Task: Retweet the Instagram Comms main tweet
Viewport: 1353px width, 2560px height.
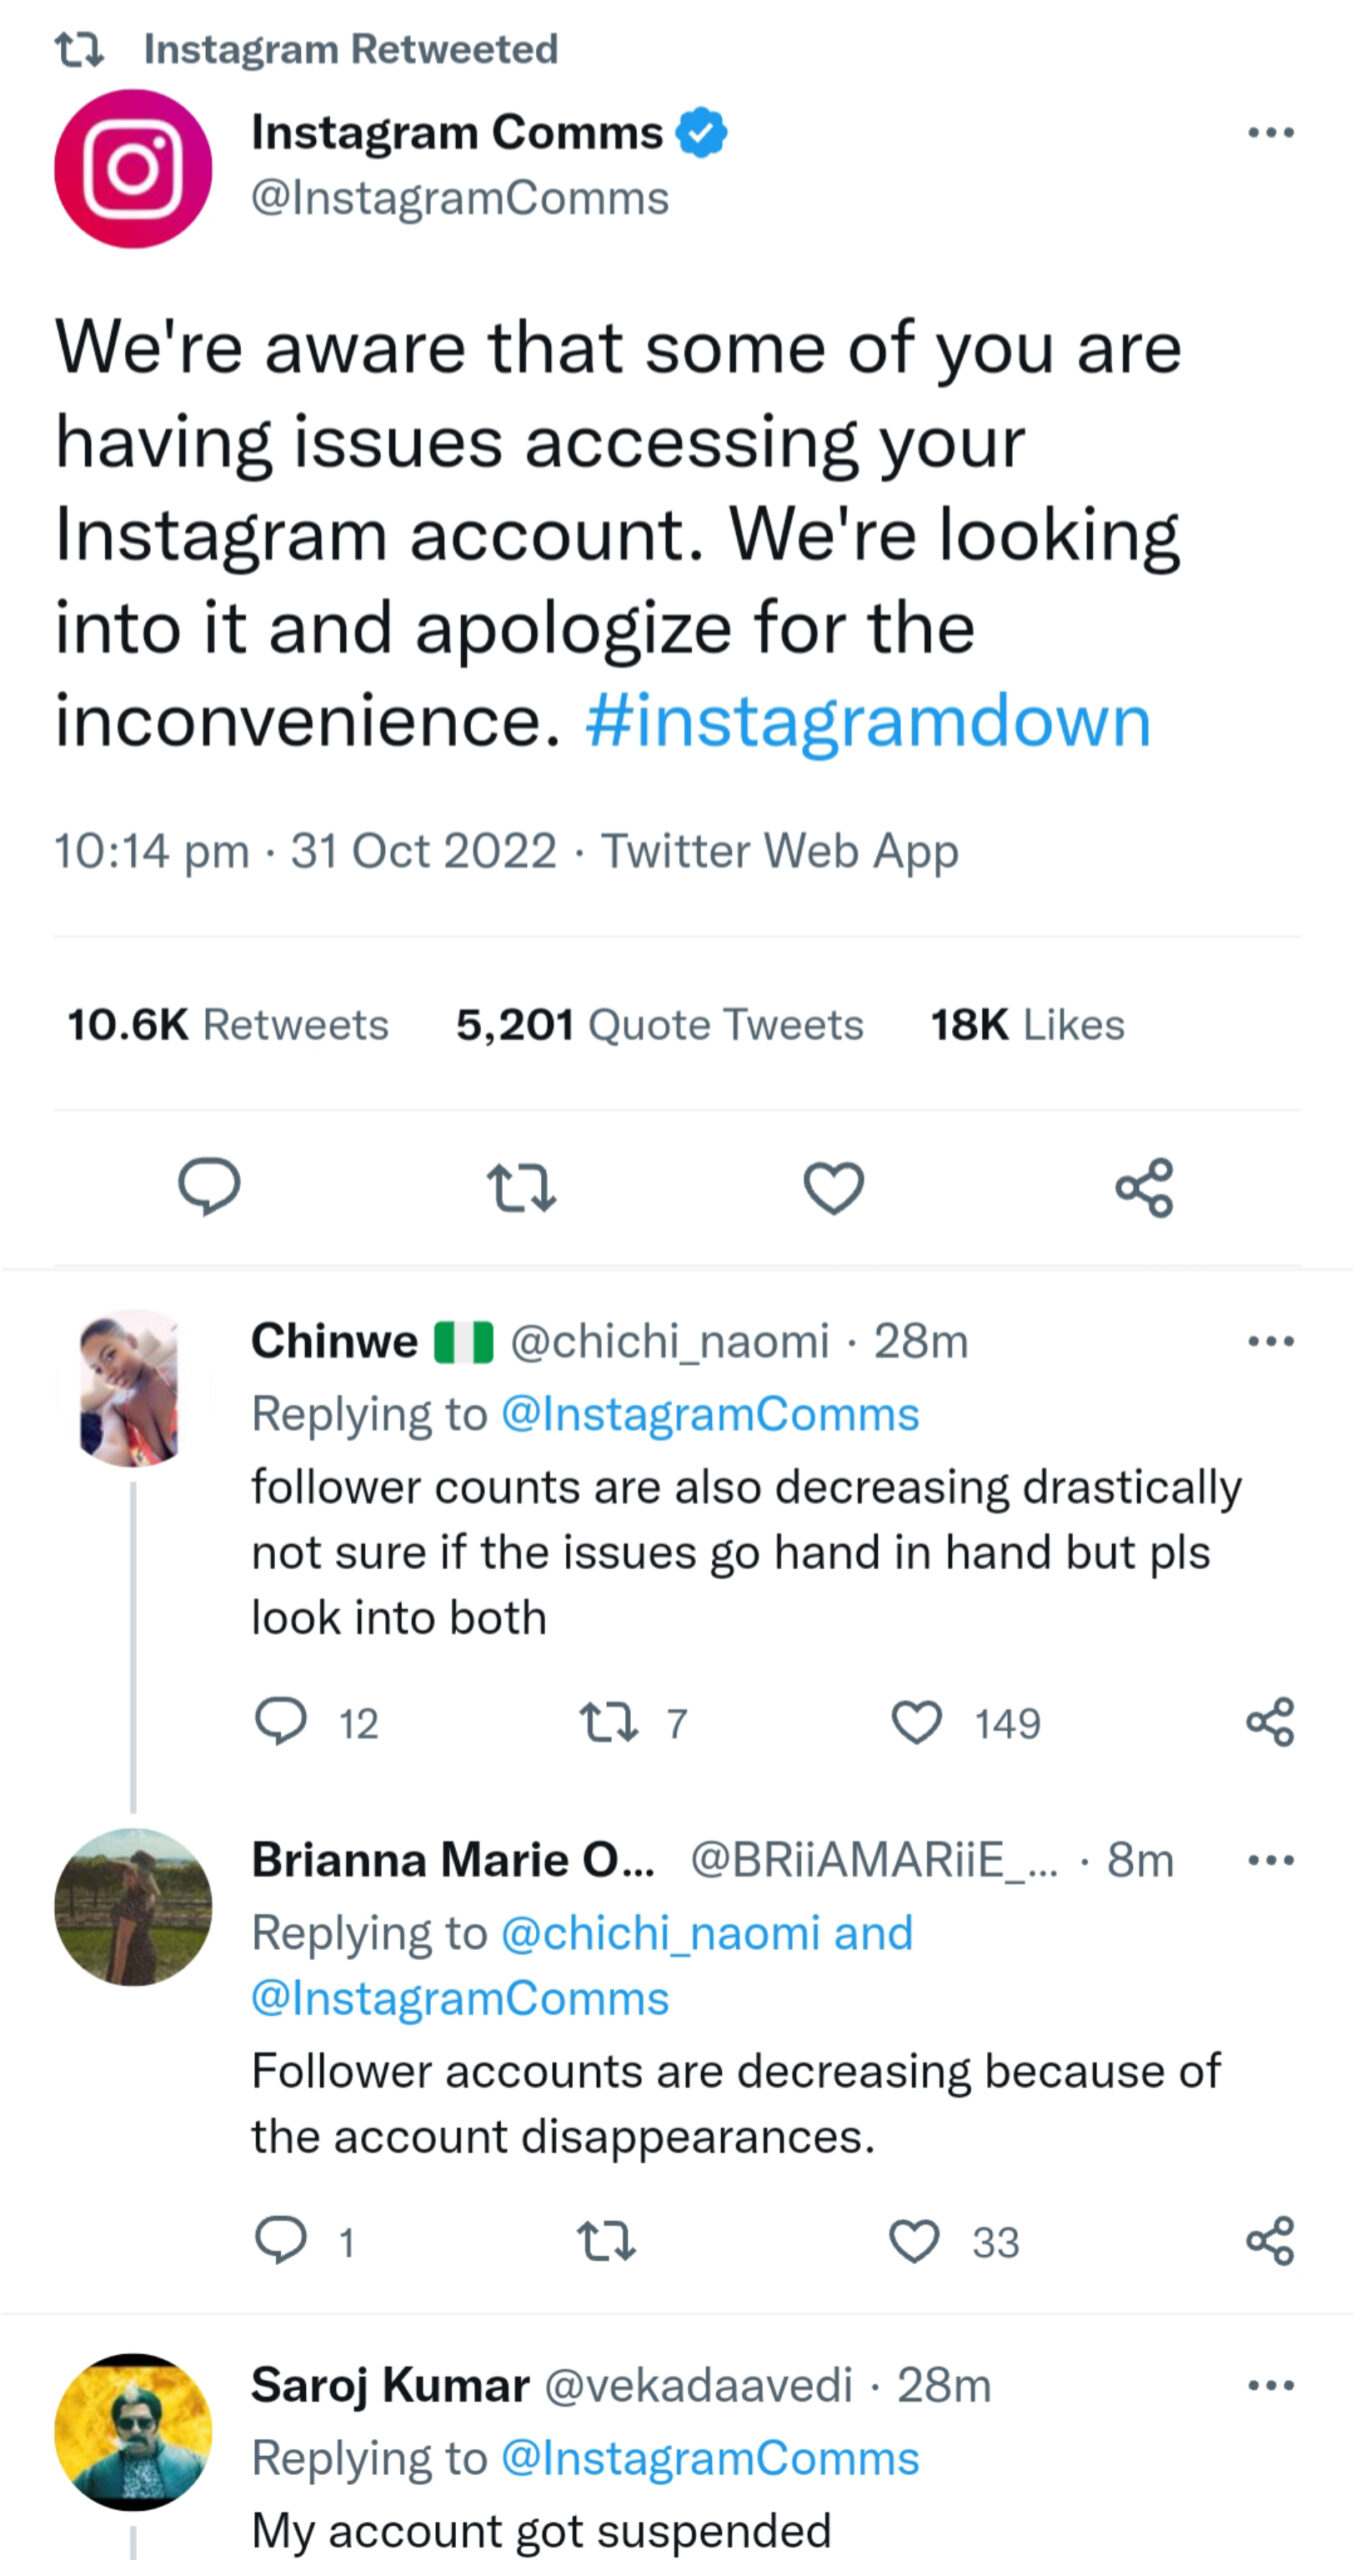Action: tap(521, 1187)
